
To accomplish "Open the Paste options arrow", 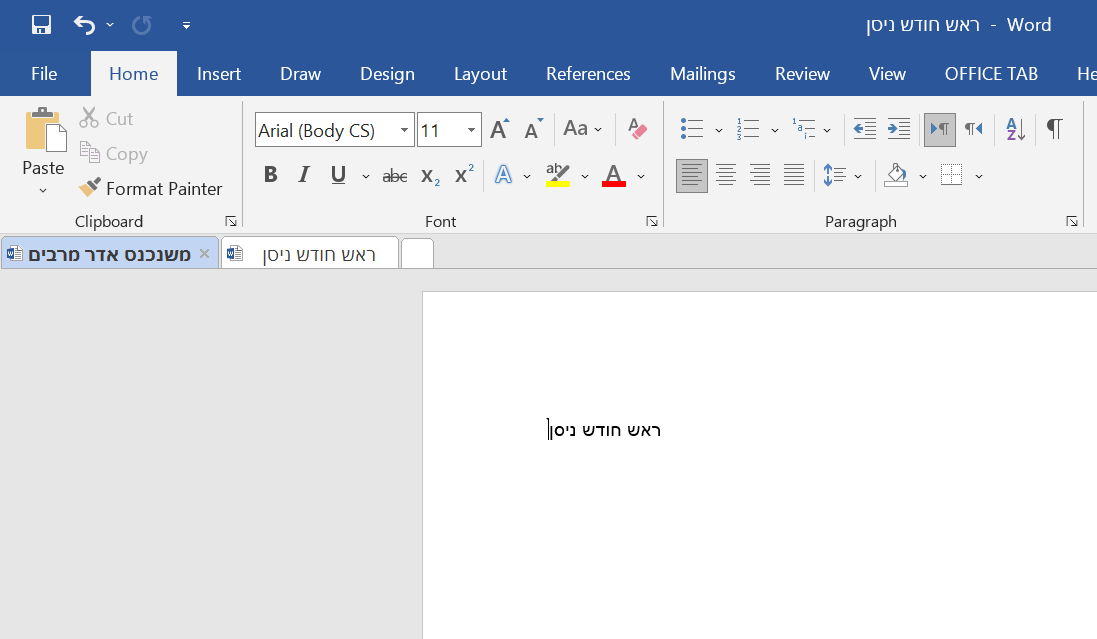I will click(43, 190).
